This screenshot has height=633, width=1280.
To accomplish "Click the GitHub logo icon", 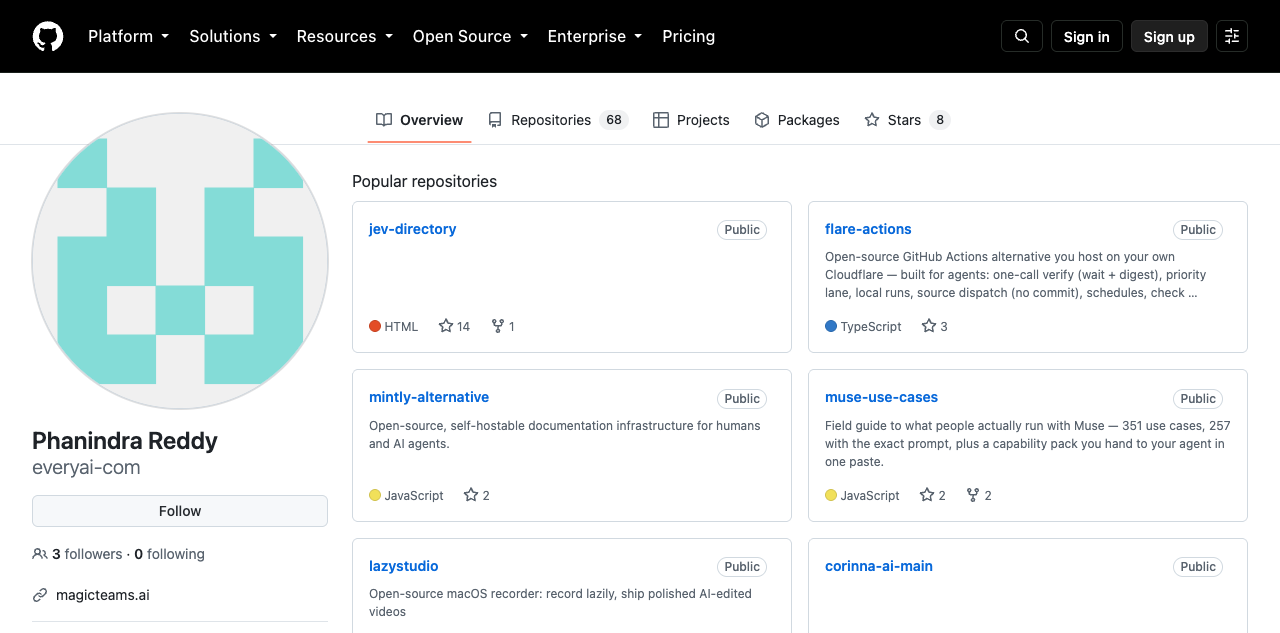I will [48, 36].
